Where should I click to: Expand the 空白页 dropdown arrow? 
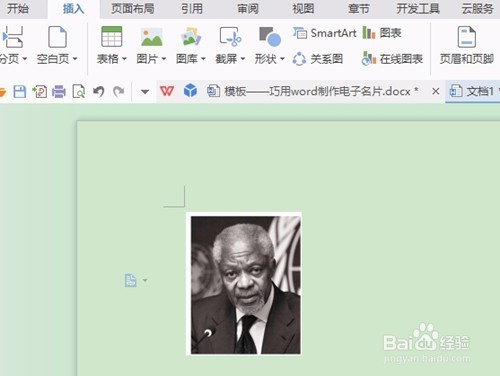(x=75, y=59)
